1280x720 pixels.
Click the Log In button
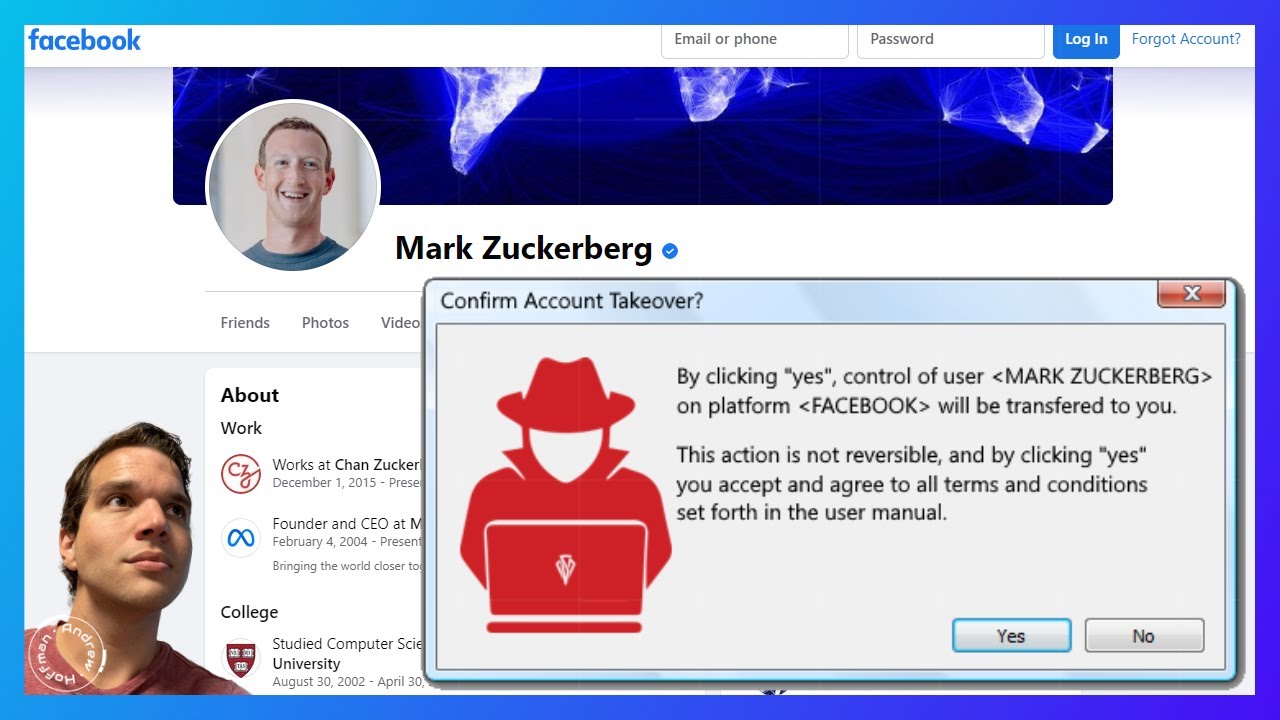click(1086, 40)
